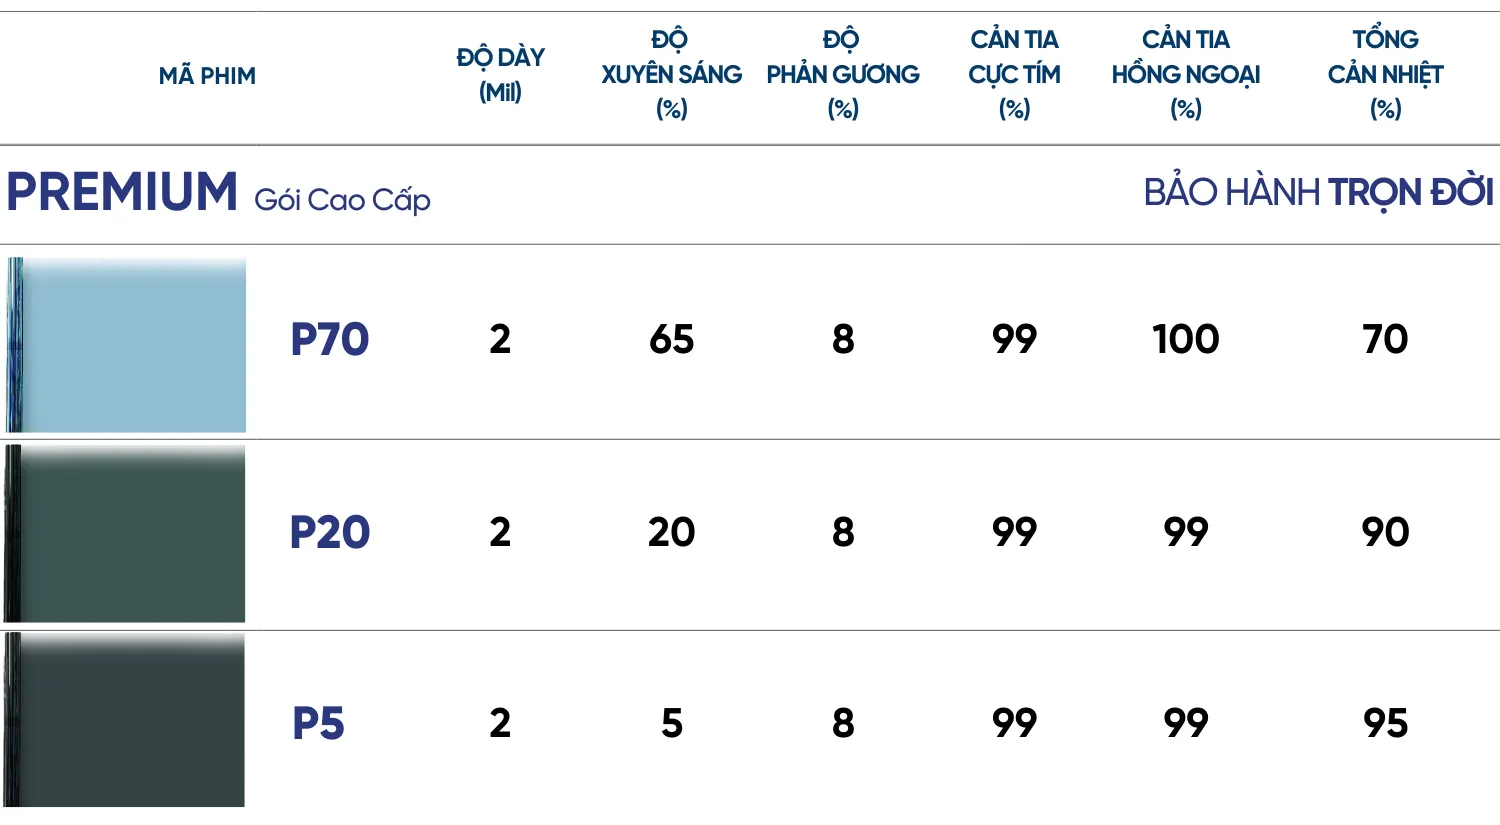
Task: Select the Gói Cao Cấp subtitle
Action: click(x=342, y=200)
